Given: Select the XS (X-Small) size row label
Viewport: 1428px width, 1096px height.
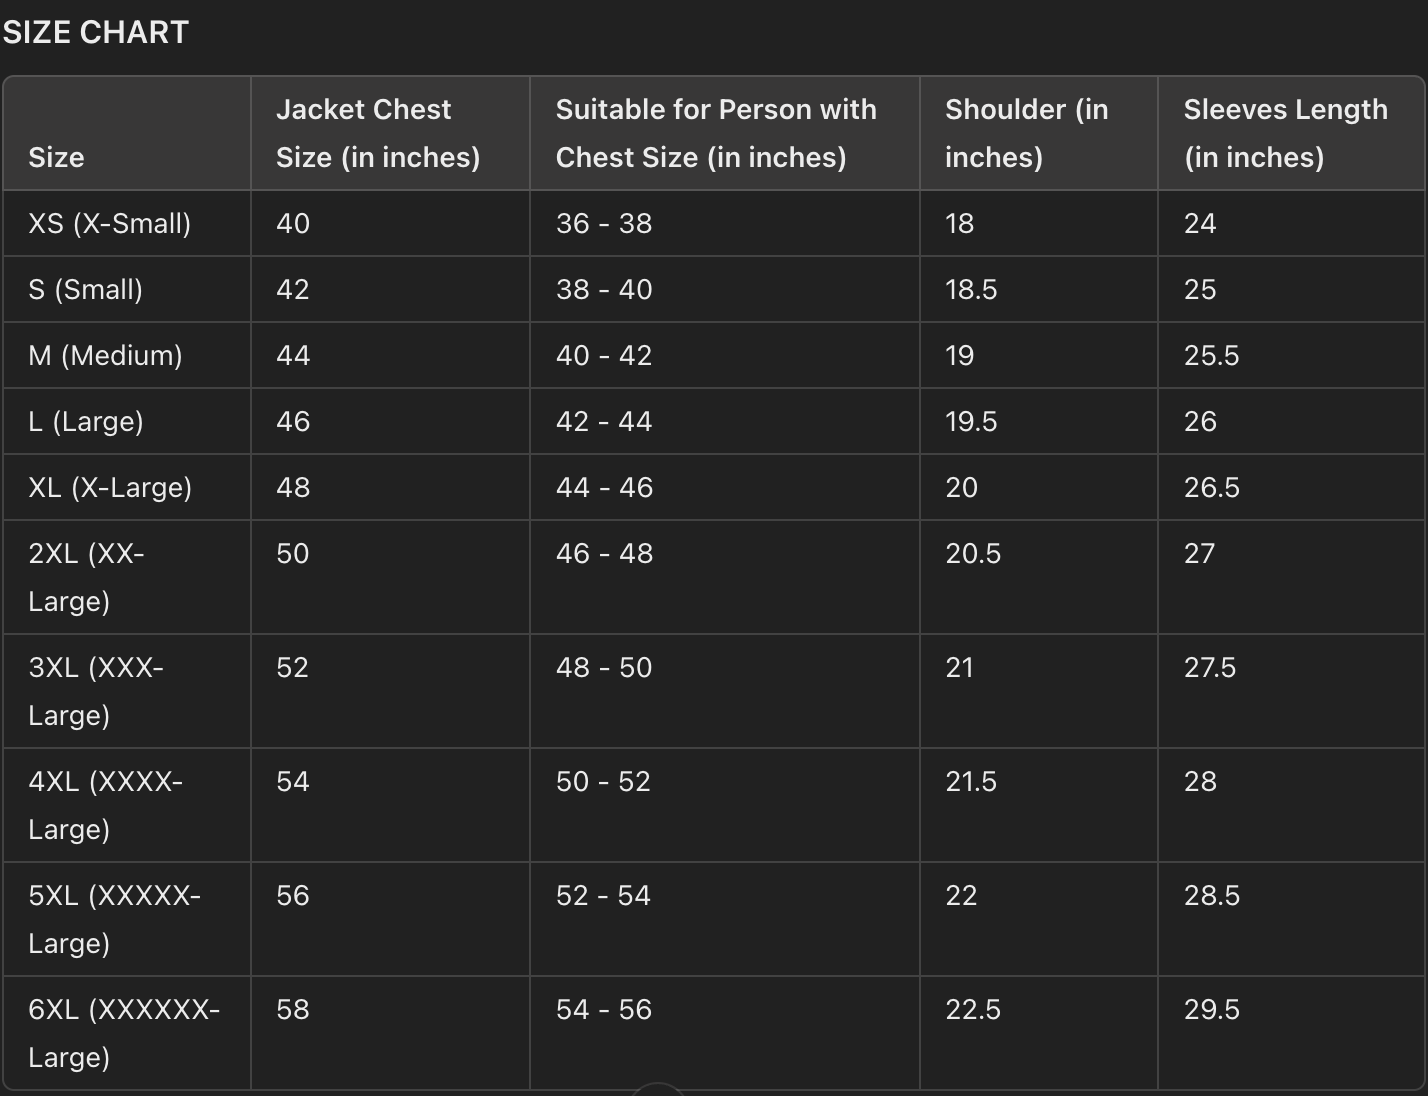Looking at the screenshot, I should click(109, 223).
